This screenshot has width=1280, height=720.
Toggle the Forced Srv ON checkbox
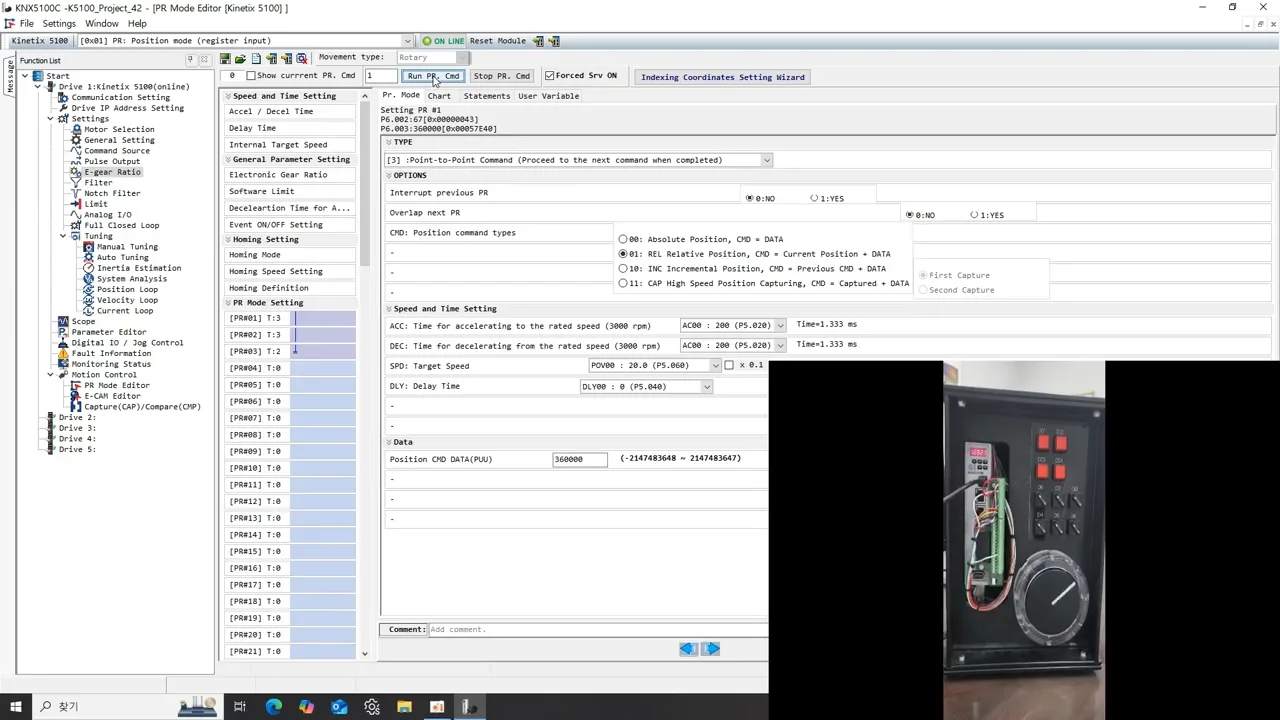549,76
